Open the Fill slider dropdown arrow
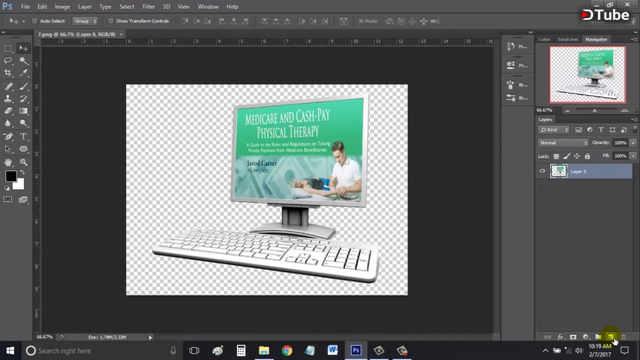 633,156
